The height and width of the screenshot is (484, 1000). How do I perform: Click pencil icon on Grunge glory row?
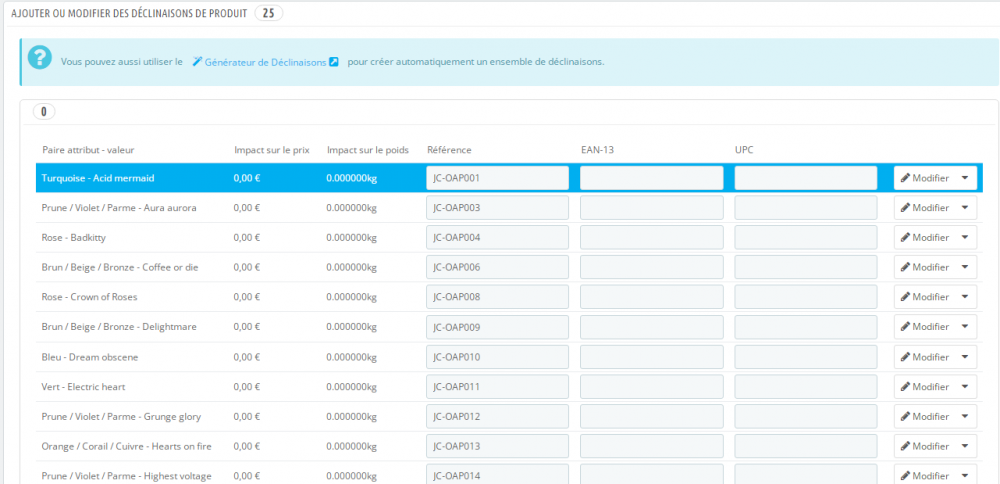click(x=905, y=416)
